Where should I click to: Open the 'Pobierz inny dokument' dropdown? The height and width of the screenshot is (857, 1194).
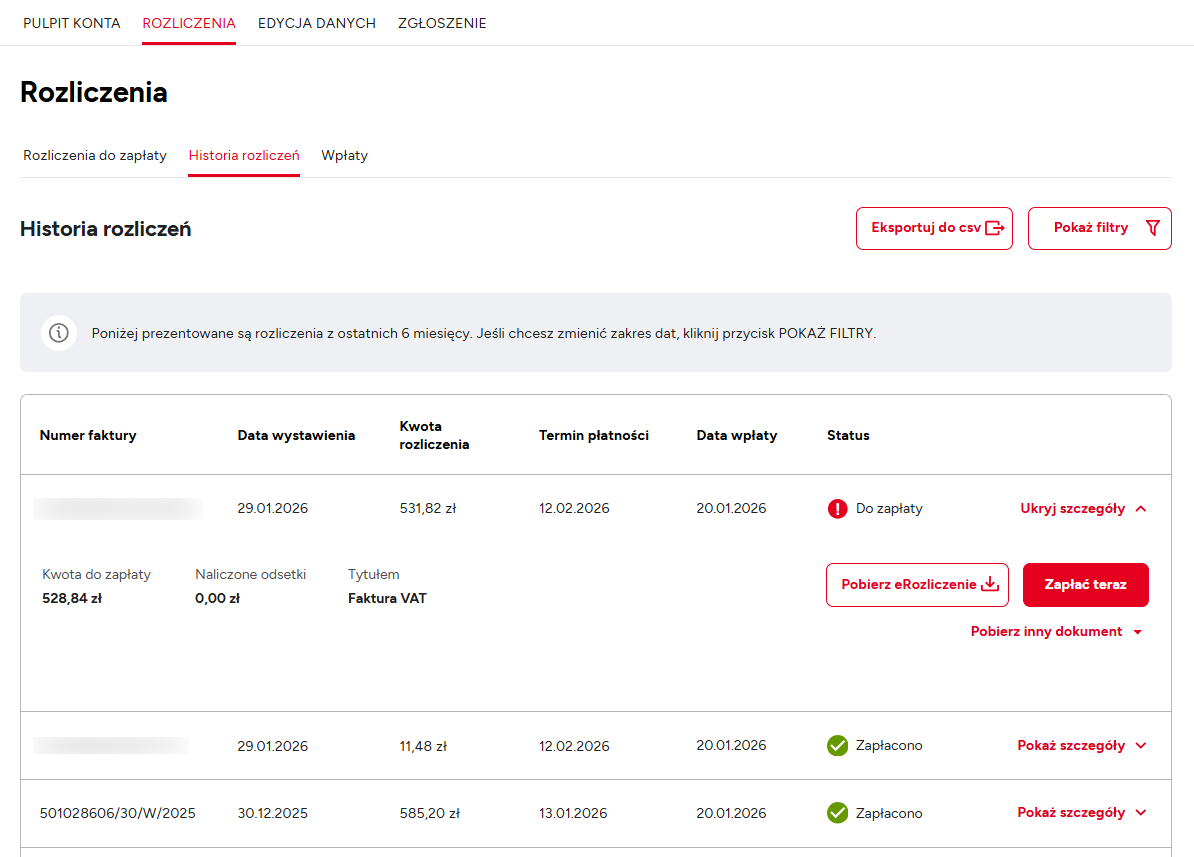coord(1055,632)
